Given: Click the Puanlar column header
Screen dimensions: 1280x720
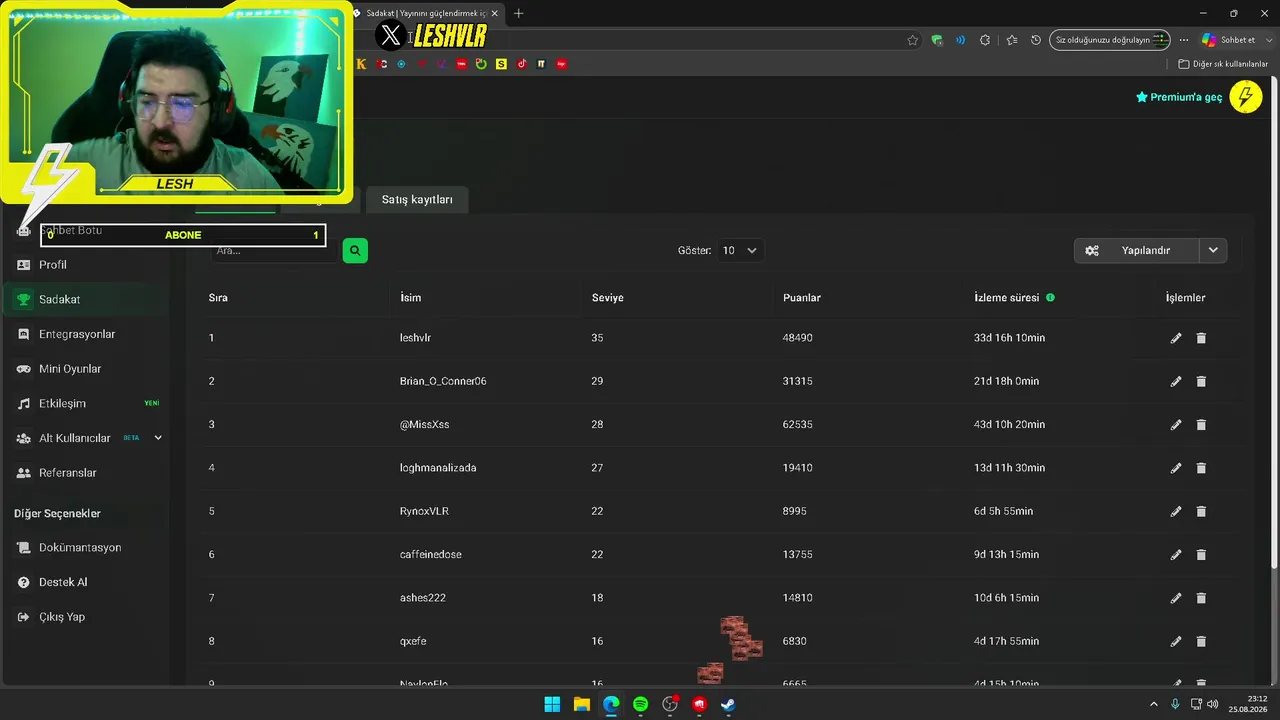Looking at the screenshot, I should [x=802, y=298].
